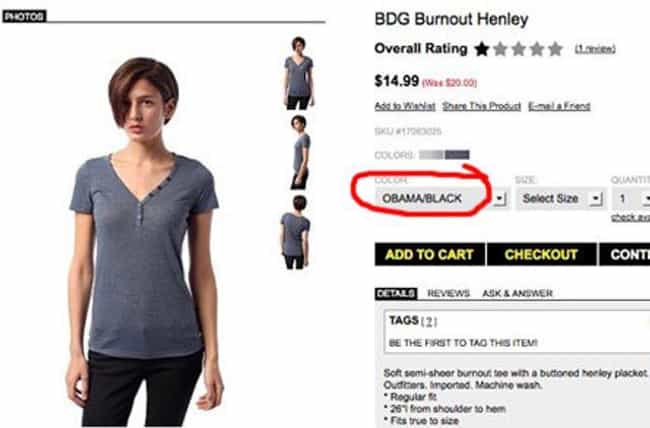Screen dimensions: 650x428
Task: Choose the dark gray color swatch
Action: tap(457, 155)
